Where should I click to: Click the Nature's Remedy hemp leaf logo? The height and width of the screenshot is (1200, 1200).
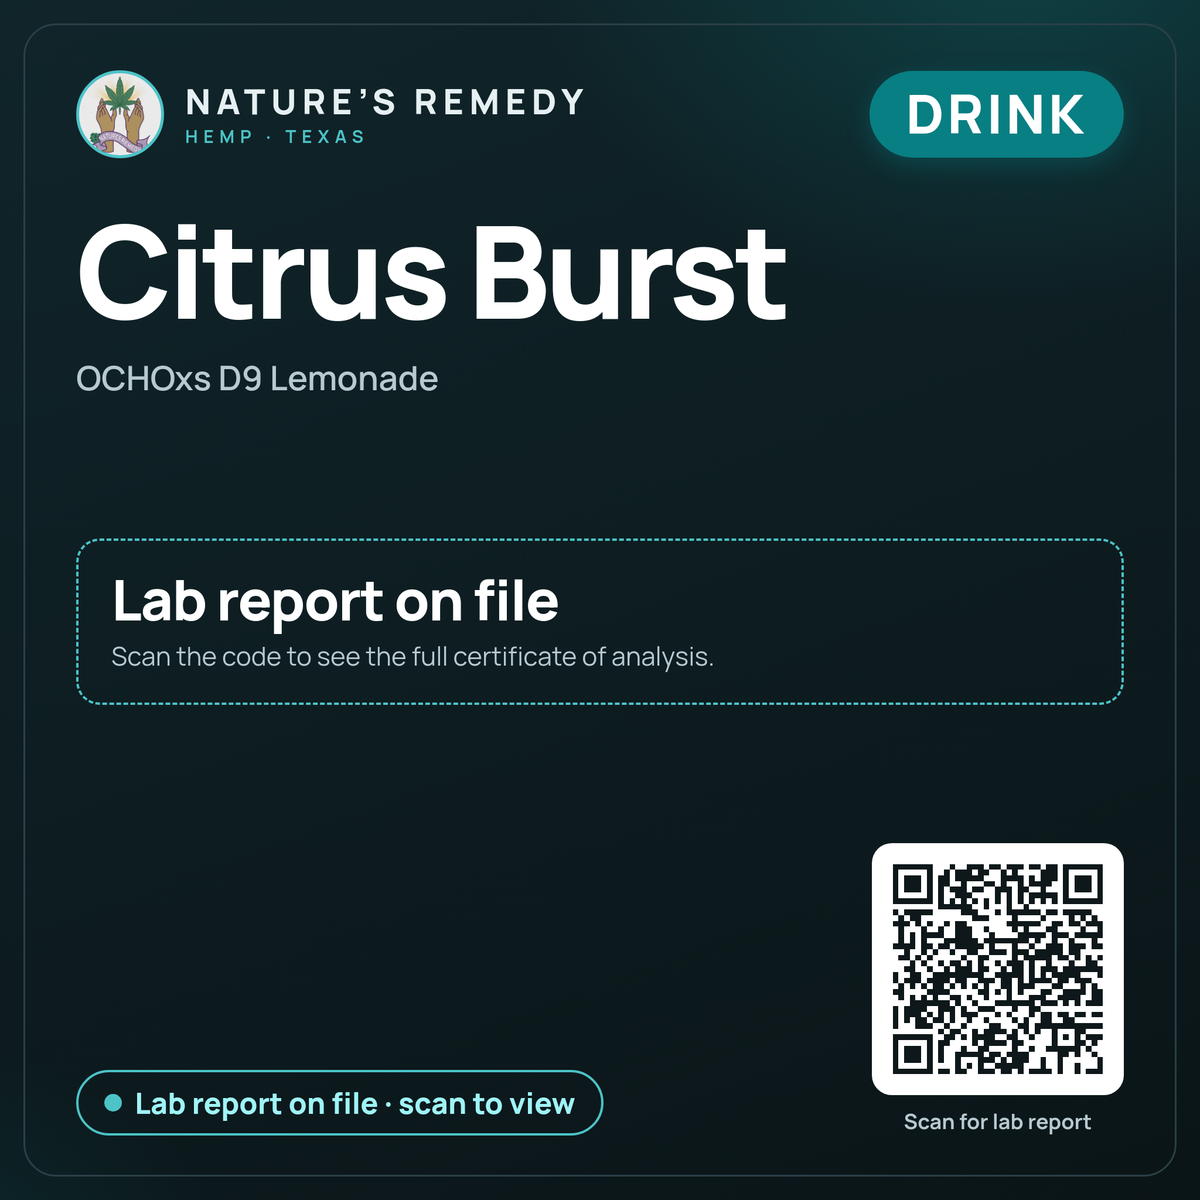pyautogui.click(x=120, y=114)
